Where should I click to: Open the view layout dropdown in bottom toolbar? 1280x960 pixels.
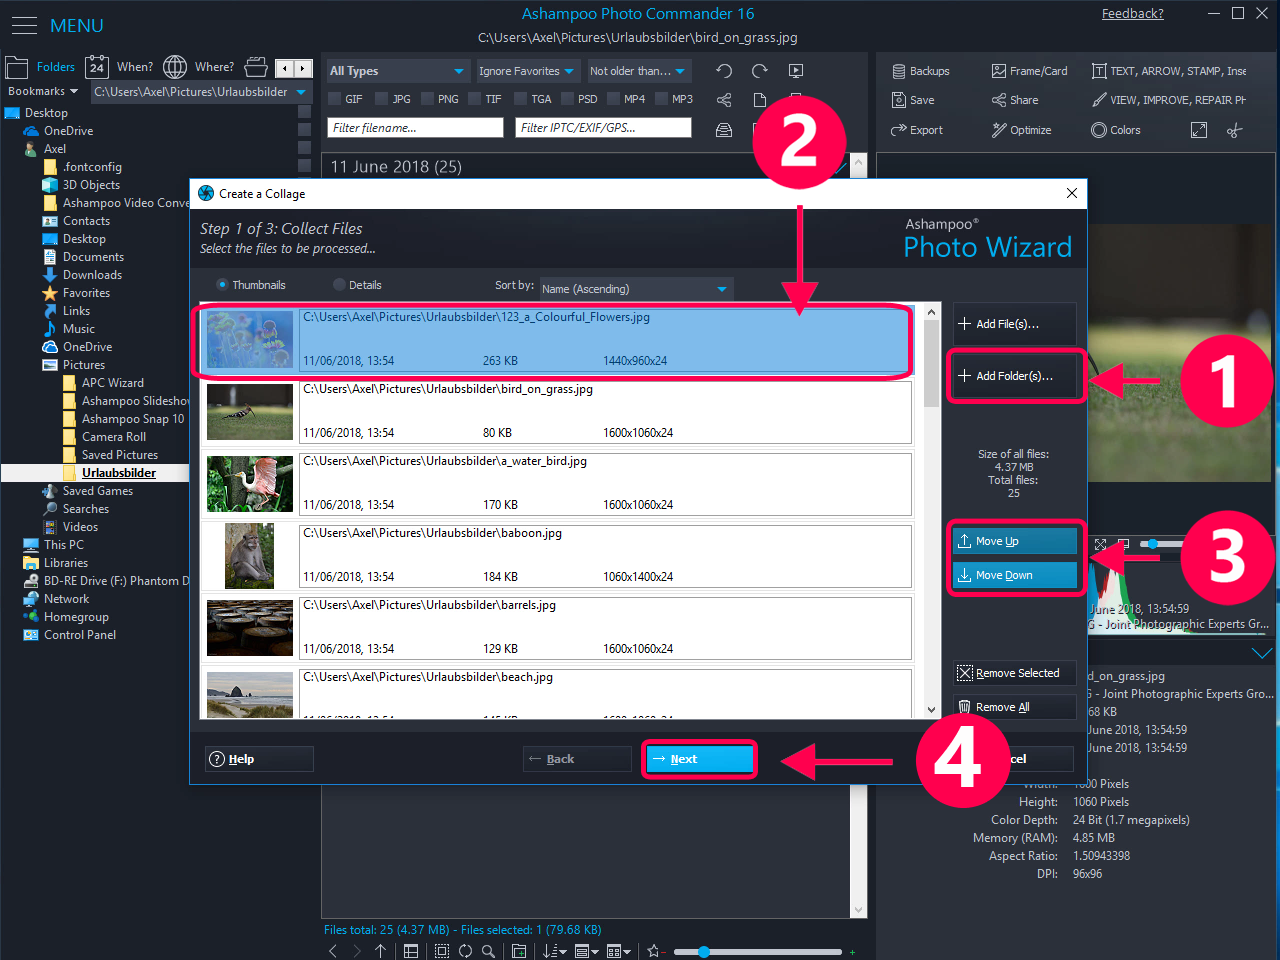[588, 951]
